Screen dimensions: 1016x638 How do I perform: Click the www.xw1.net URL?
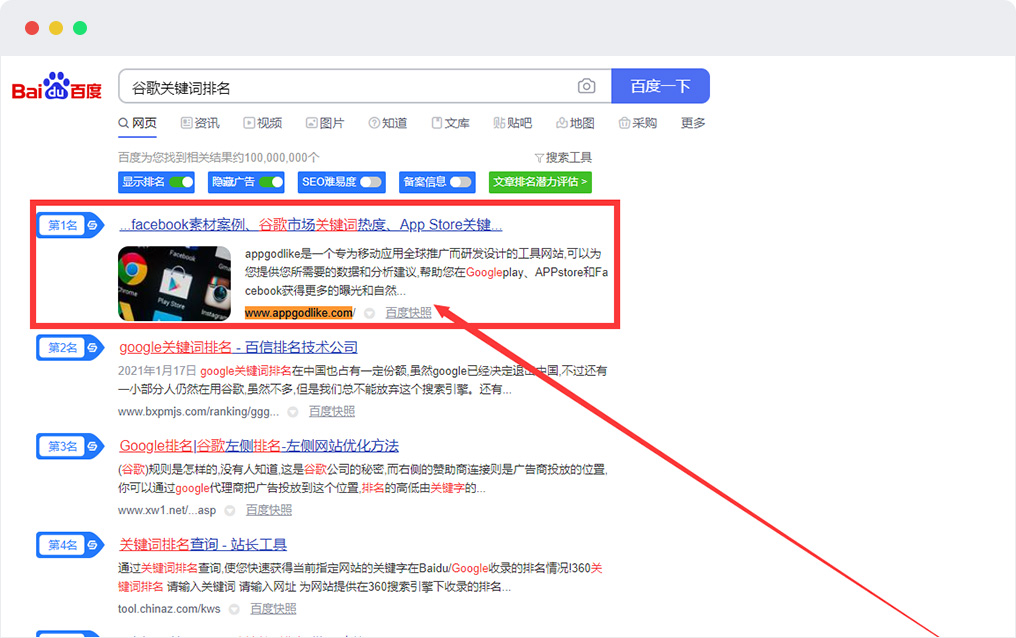[x=167, y=510]
